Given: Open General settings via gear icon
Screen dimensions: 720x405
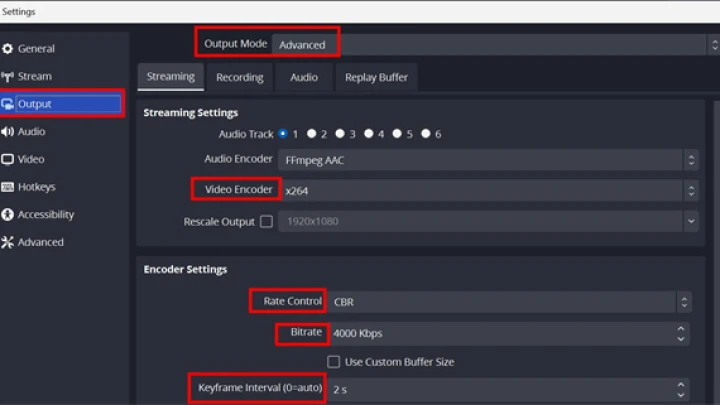Looking at the screenshot, I should tap(7, 49).
